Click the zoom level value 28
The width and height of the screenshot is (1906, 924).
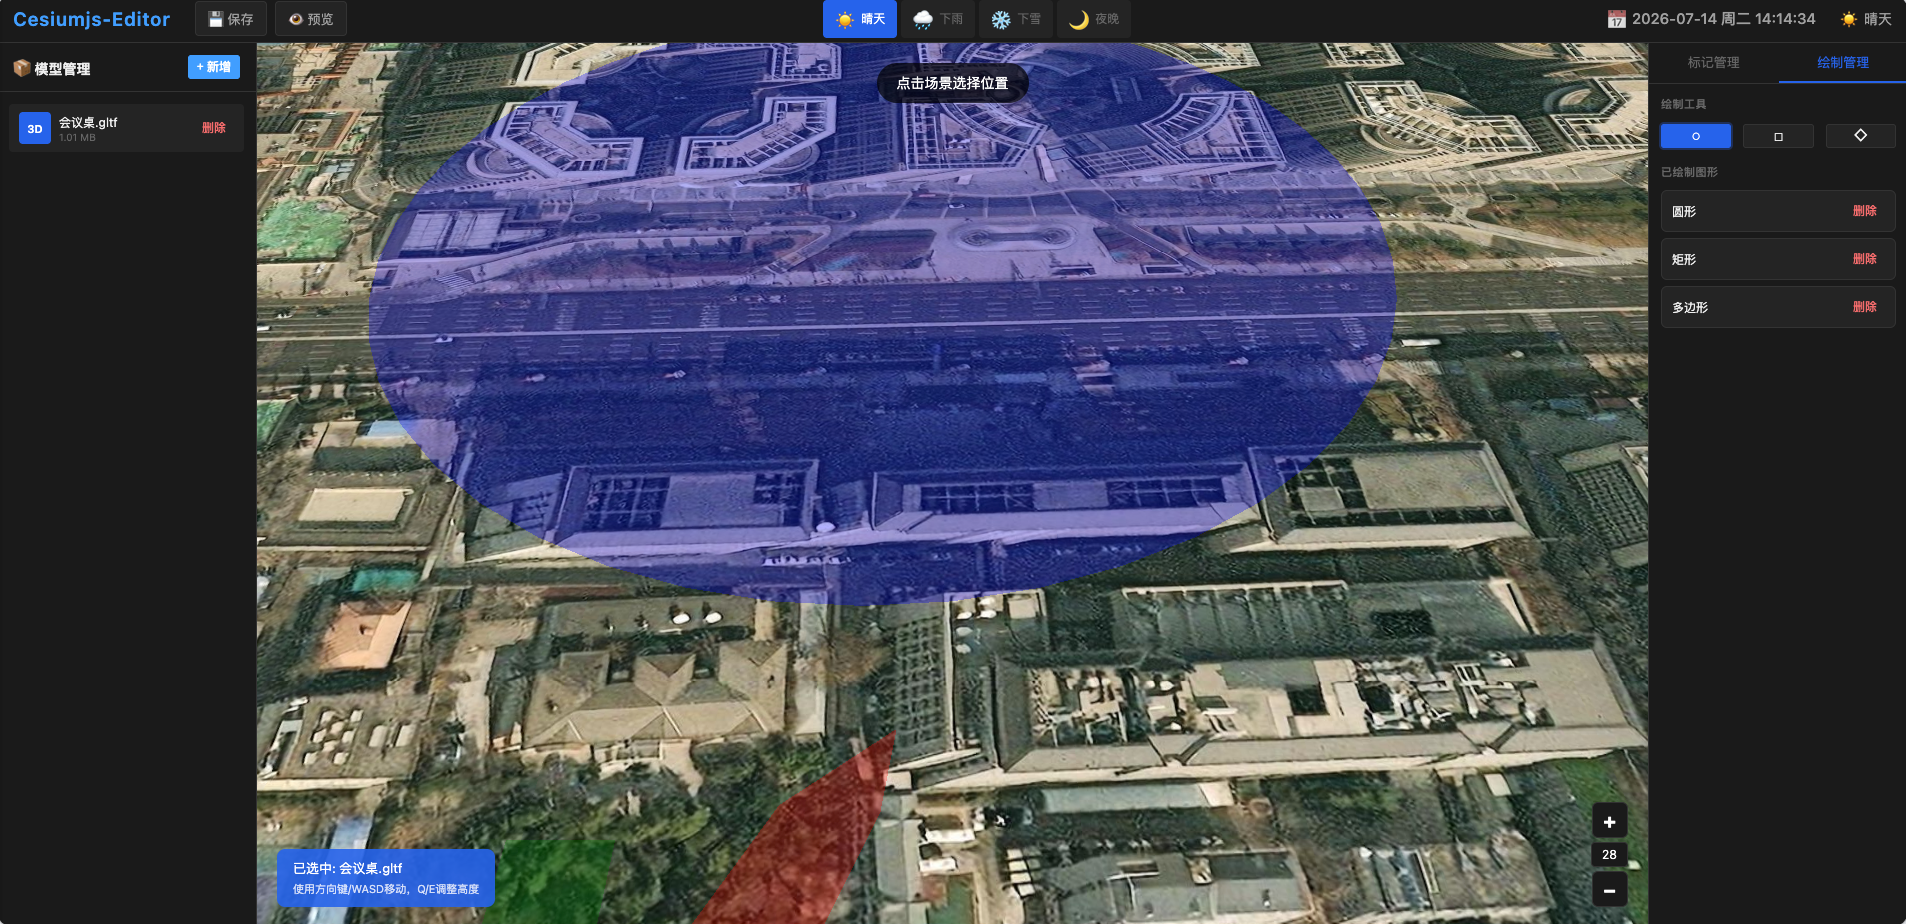coord(1609,855)
